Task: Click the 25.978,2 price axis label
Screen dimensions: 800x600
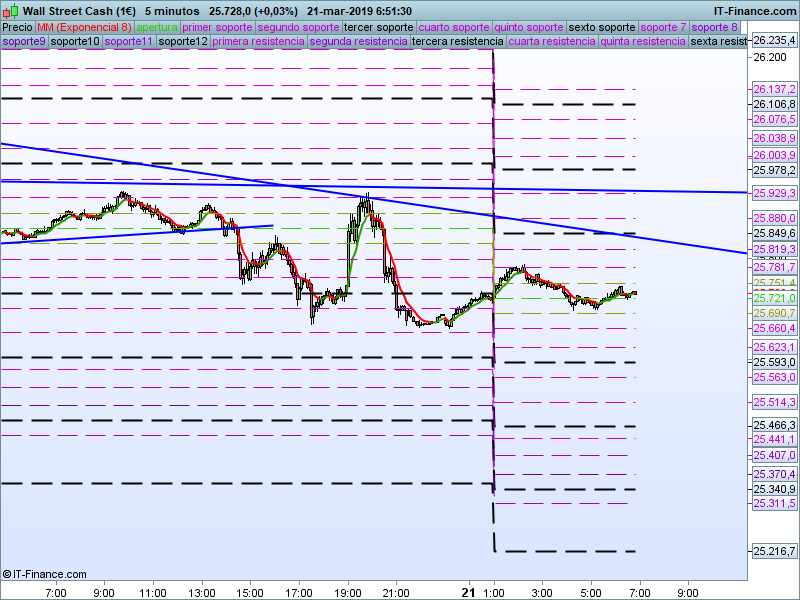Action: click(774, 170)
